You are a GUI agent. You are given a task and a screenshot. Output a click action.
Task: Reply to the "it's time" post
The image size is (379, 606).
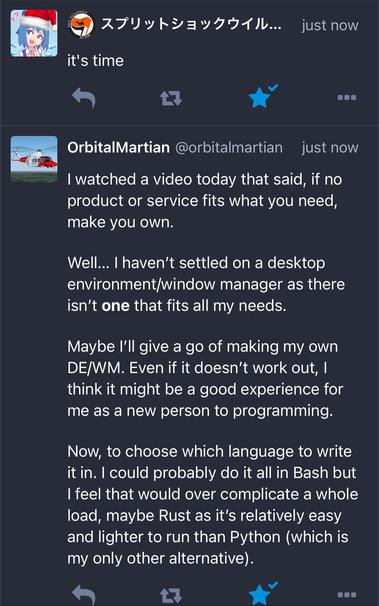(84, 98)
